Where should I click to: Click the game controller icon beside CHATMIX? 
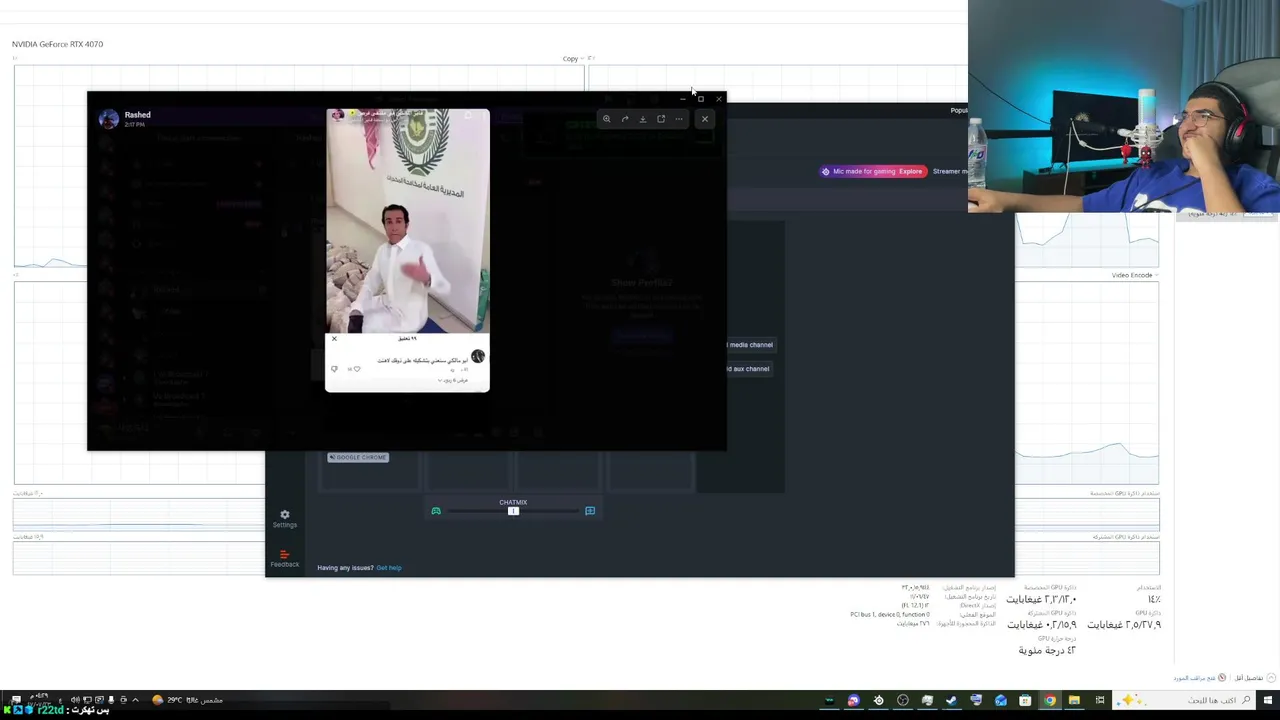436,511
